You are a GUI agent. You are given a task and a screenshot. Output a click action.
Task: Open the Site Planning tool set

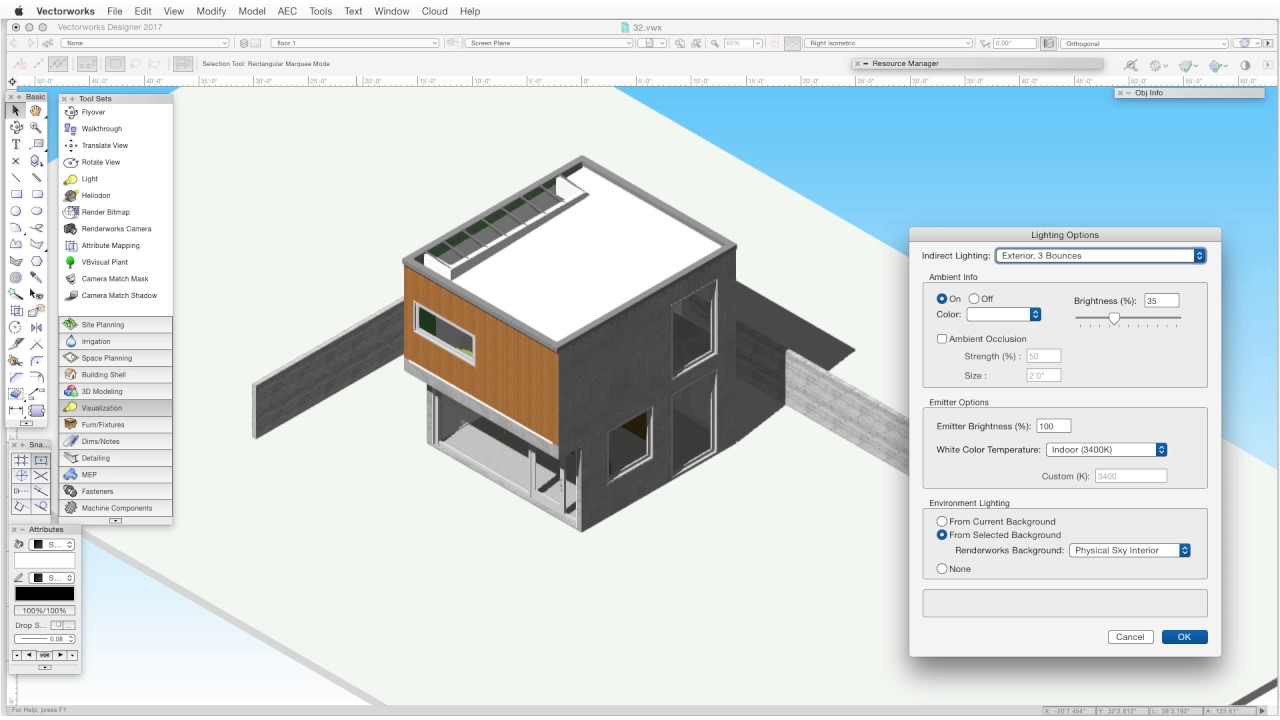pos(115,325)
